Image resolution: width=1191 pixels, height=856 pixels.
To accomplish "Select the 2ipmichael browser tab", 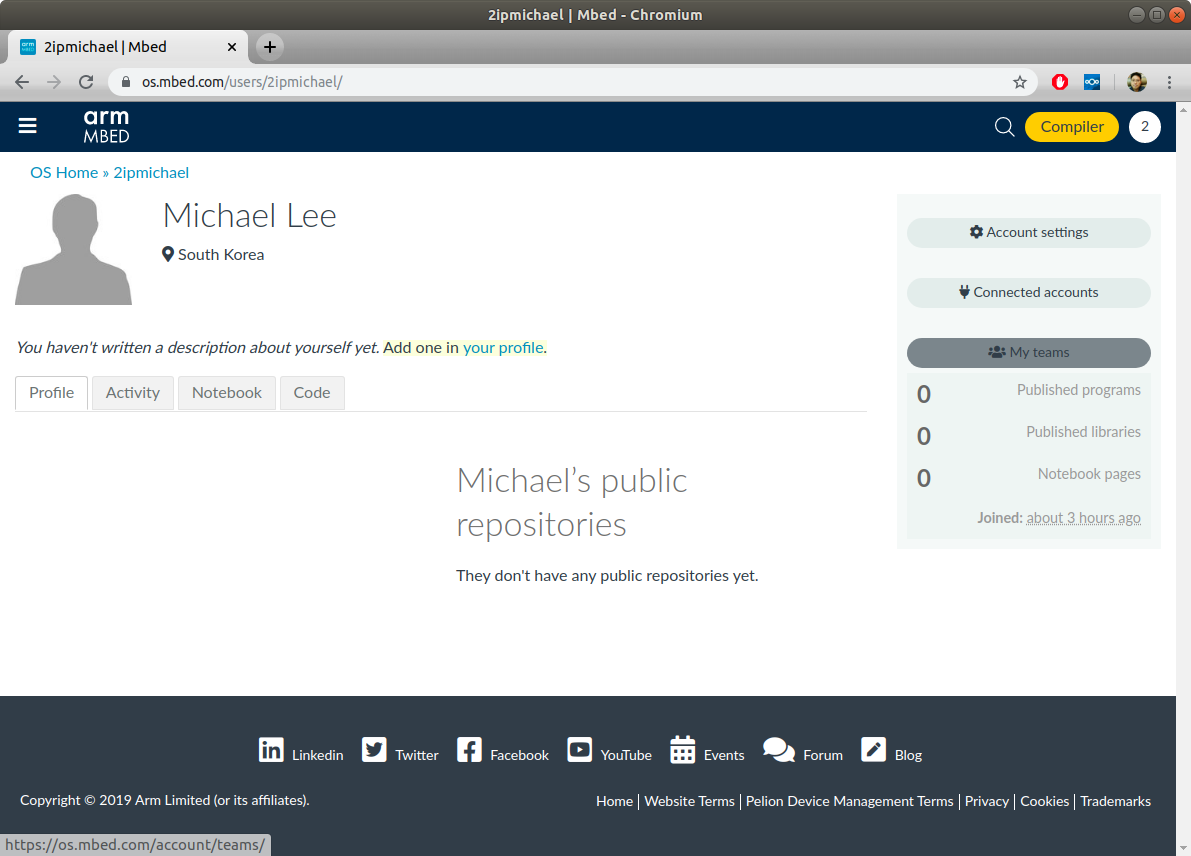I will pyautogui.click(x=128, y=47).
